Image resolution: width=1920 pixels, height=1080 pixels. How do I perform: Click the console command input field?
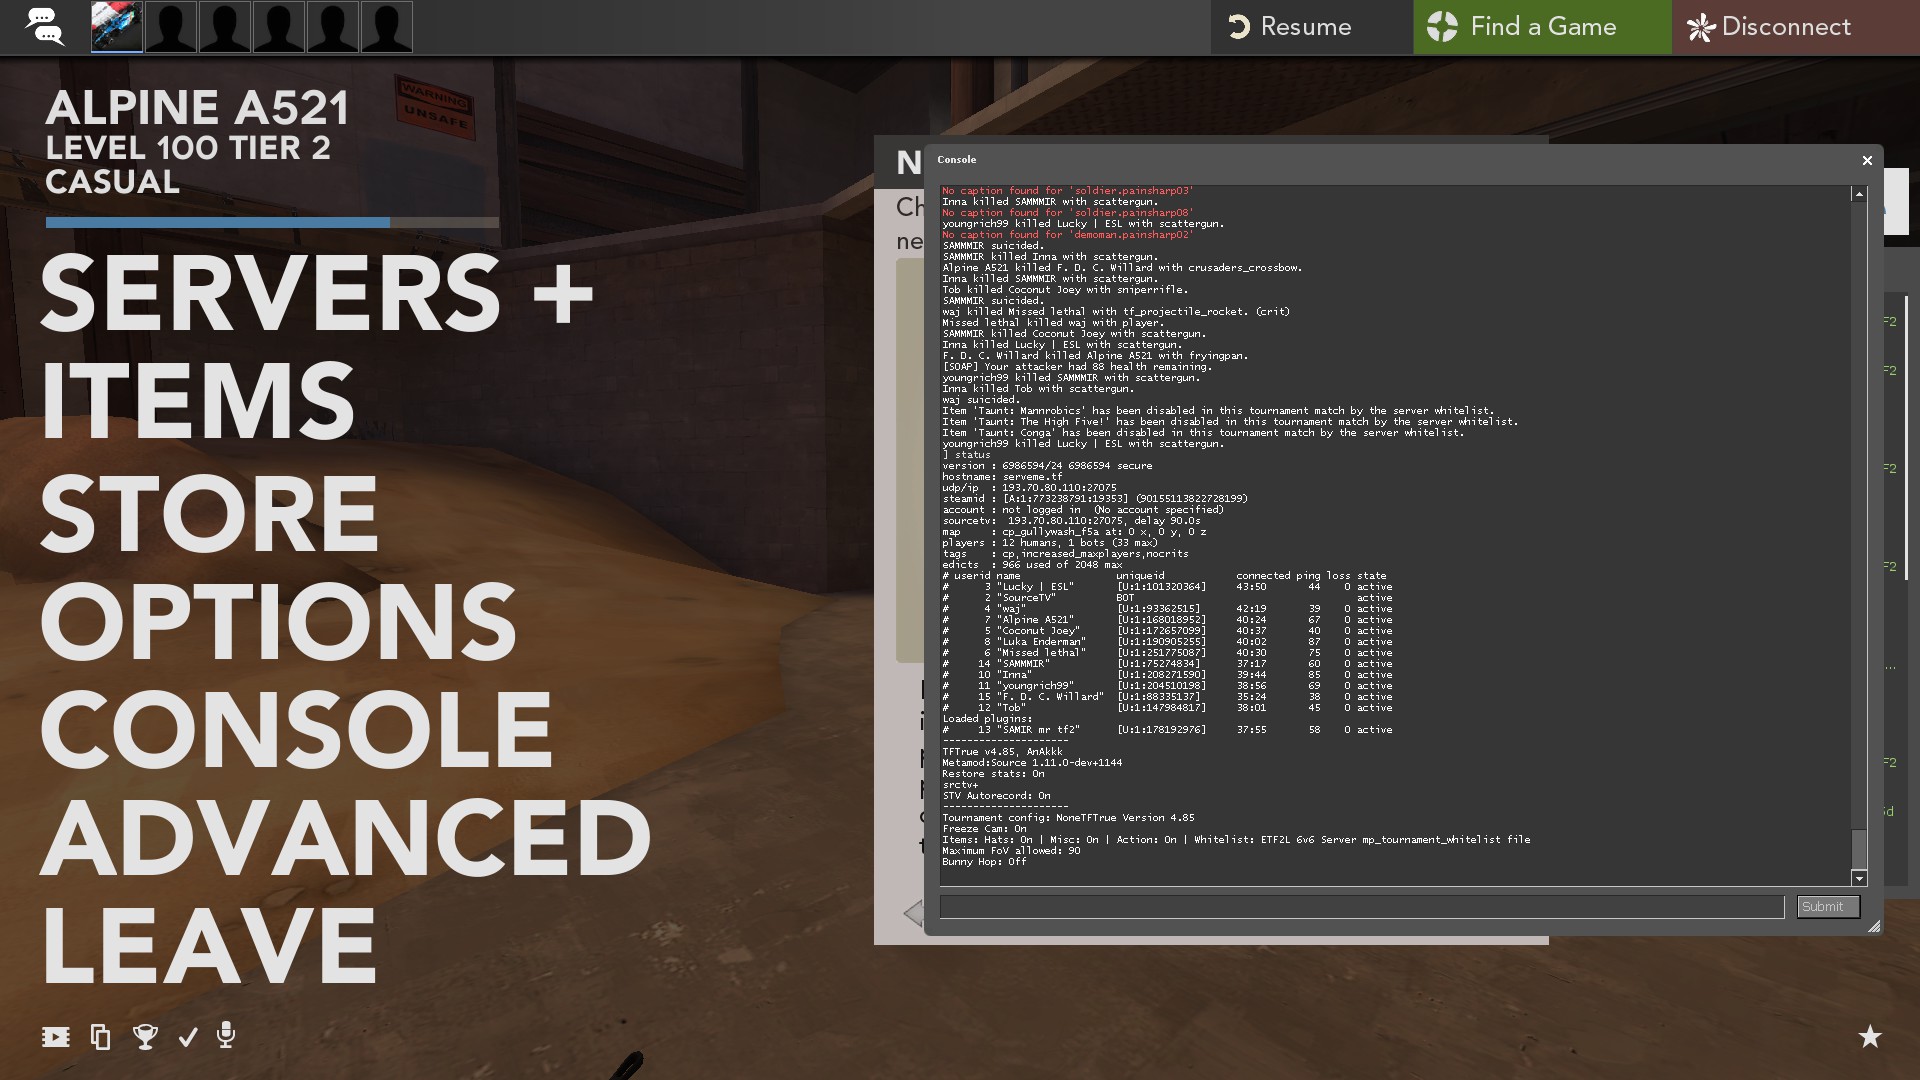point(1361,907)
